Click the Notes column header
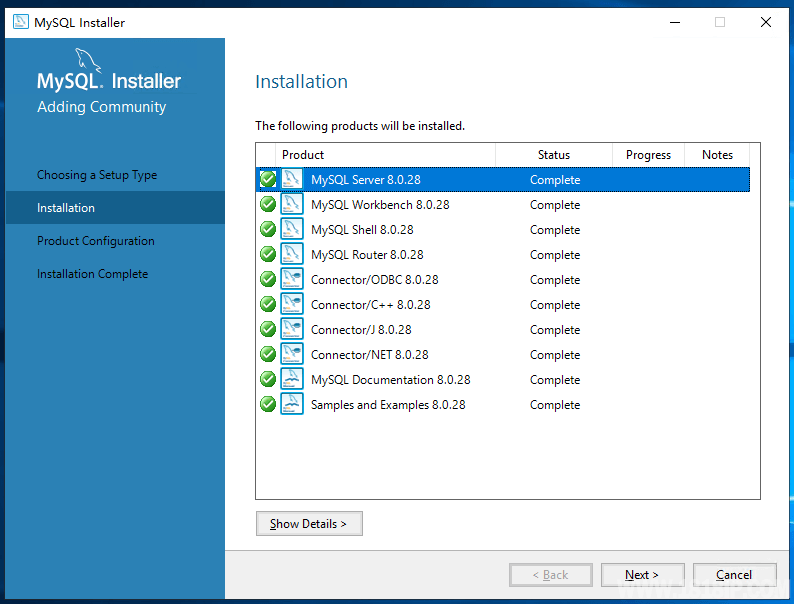 click(718, 155)
